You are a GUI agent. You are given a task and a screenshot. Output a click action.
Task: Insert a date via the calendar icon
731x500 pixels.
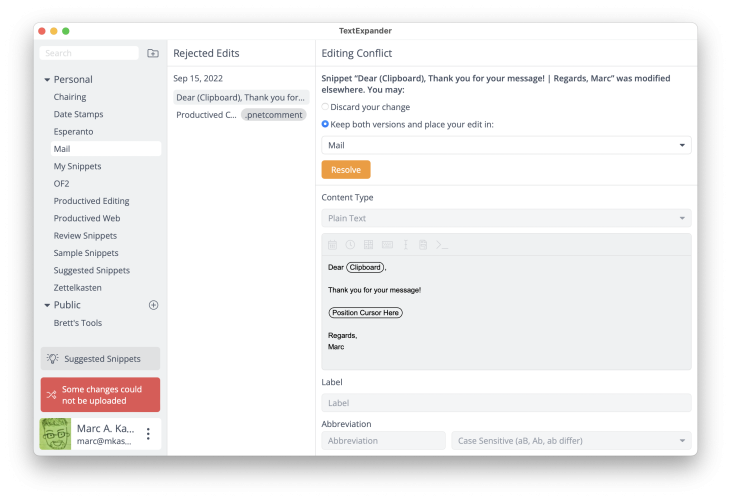332,245
